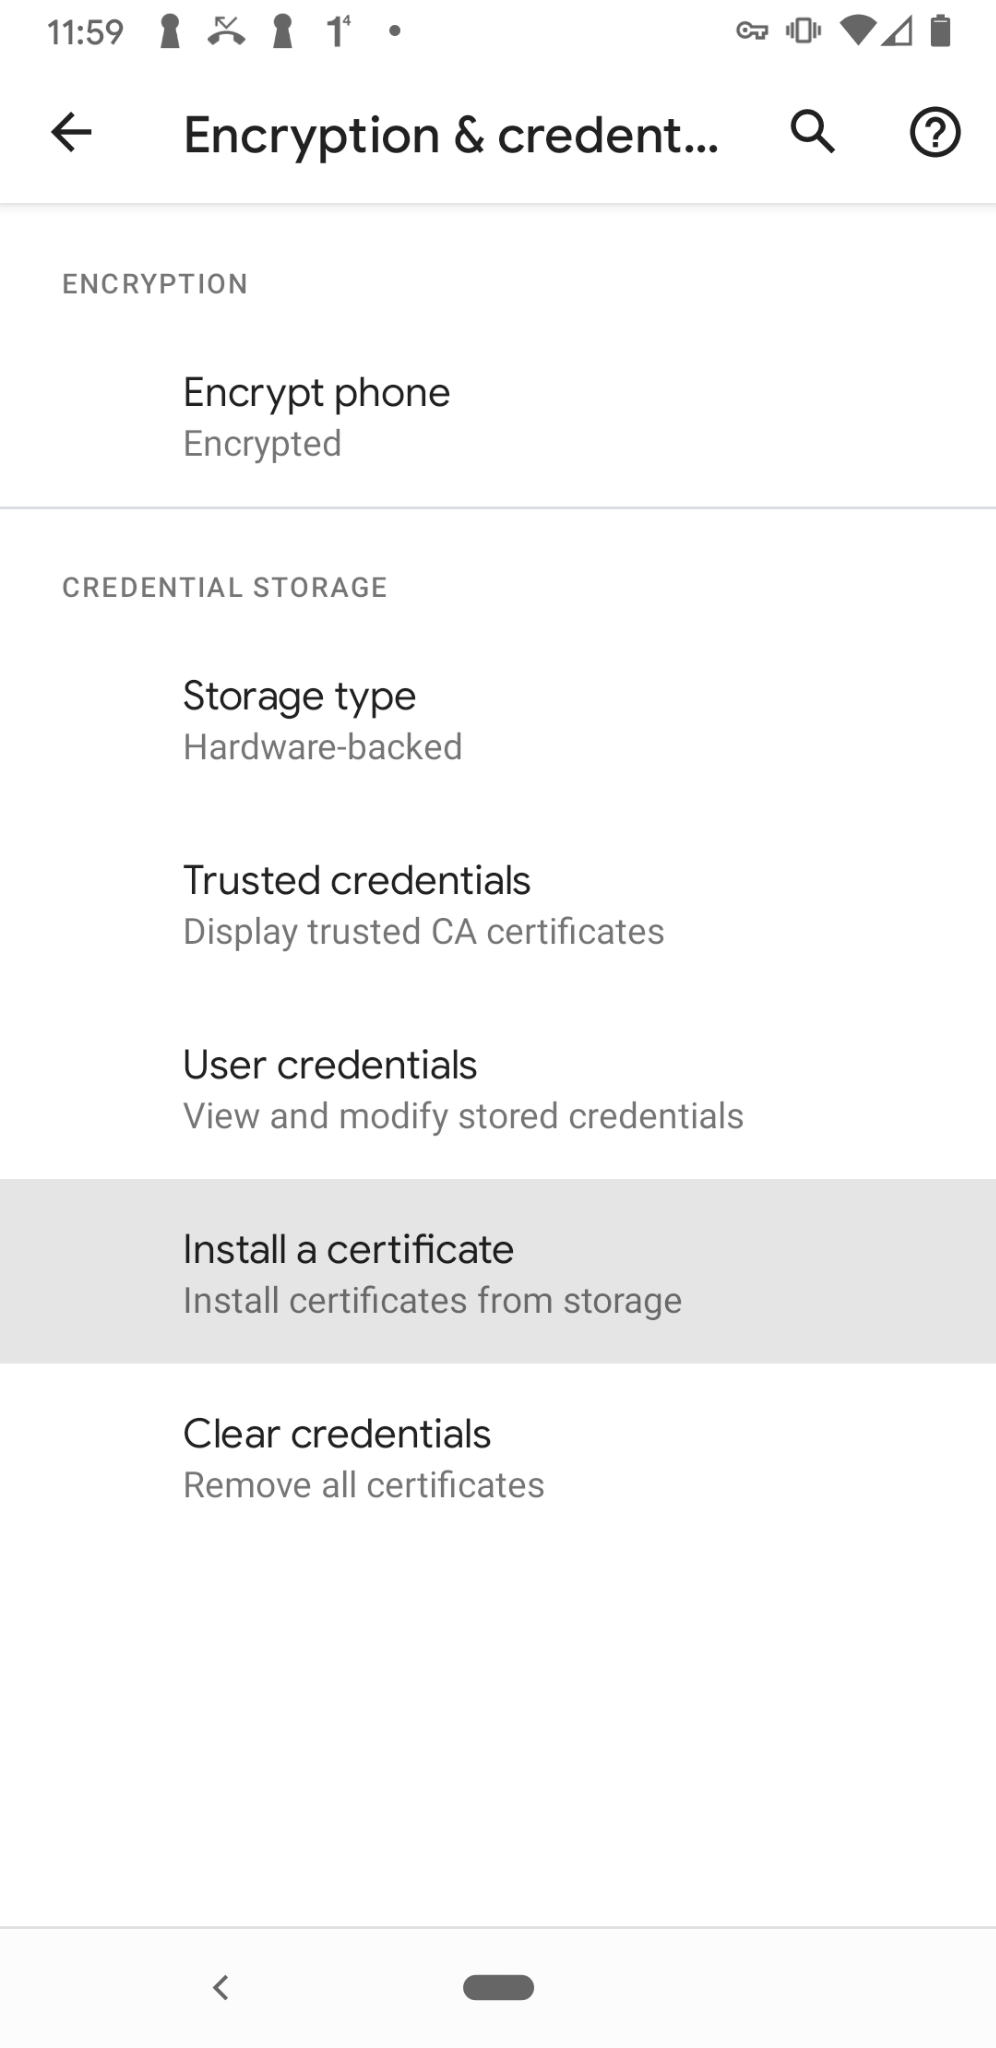This screenshot has width=996, height=2048.
Task: Tap the search icon in the top bar
Action: pos(812,132)
